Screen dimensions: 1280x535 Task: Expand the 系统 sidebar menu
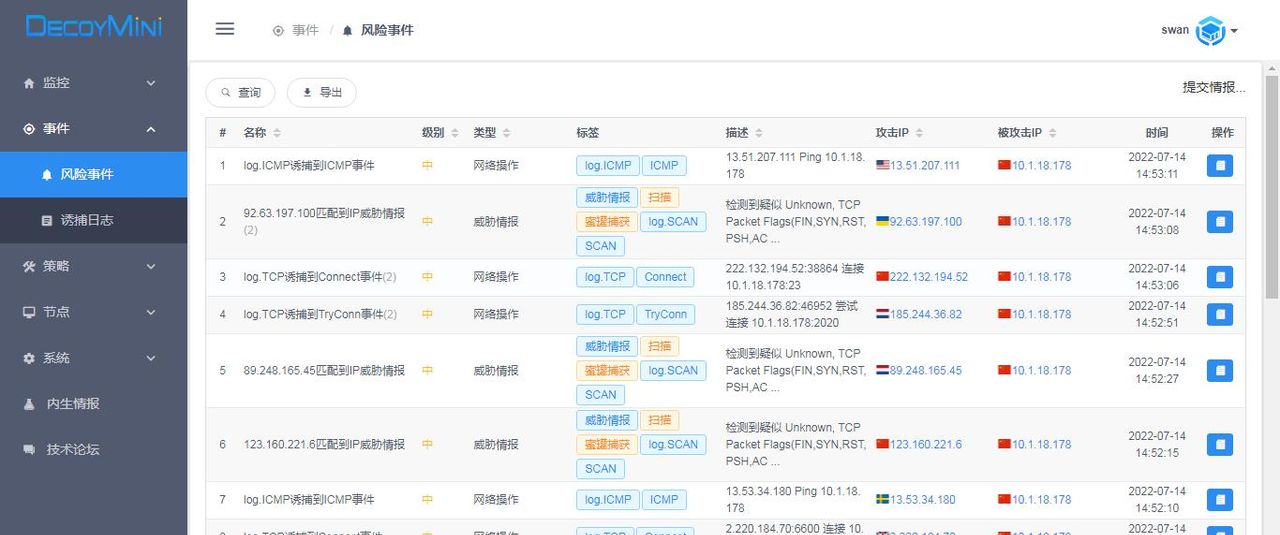(94, 358)
